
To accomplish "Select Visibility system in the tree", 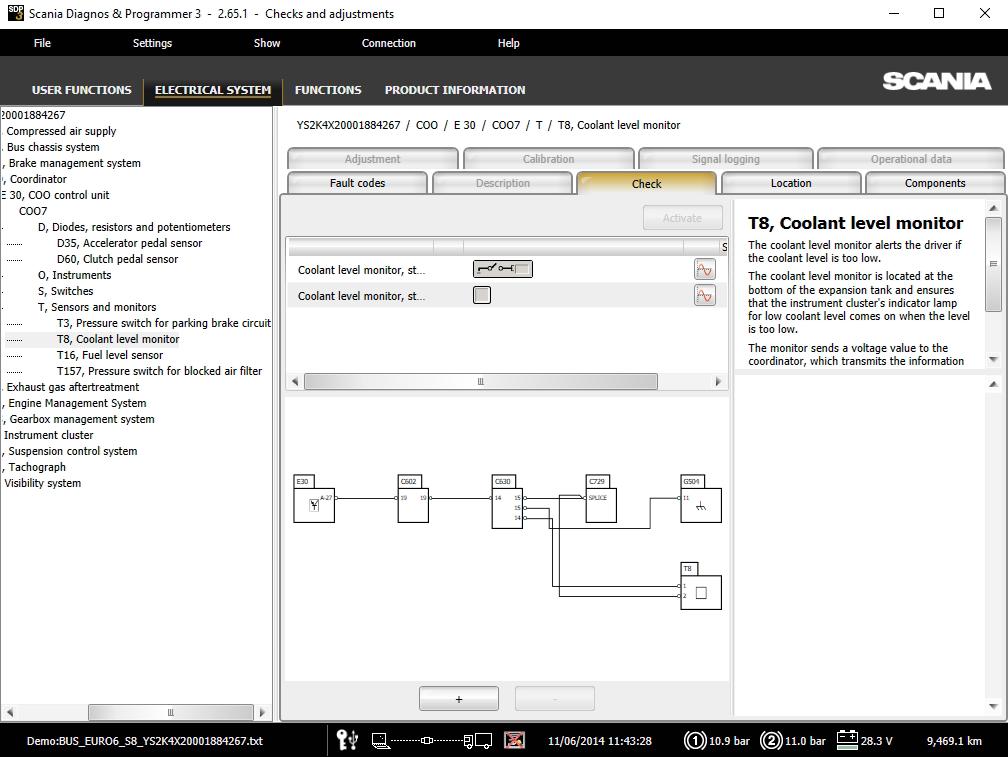I will coord(42,483).
